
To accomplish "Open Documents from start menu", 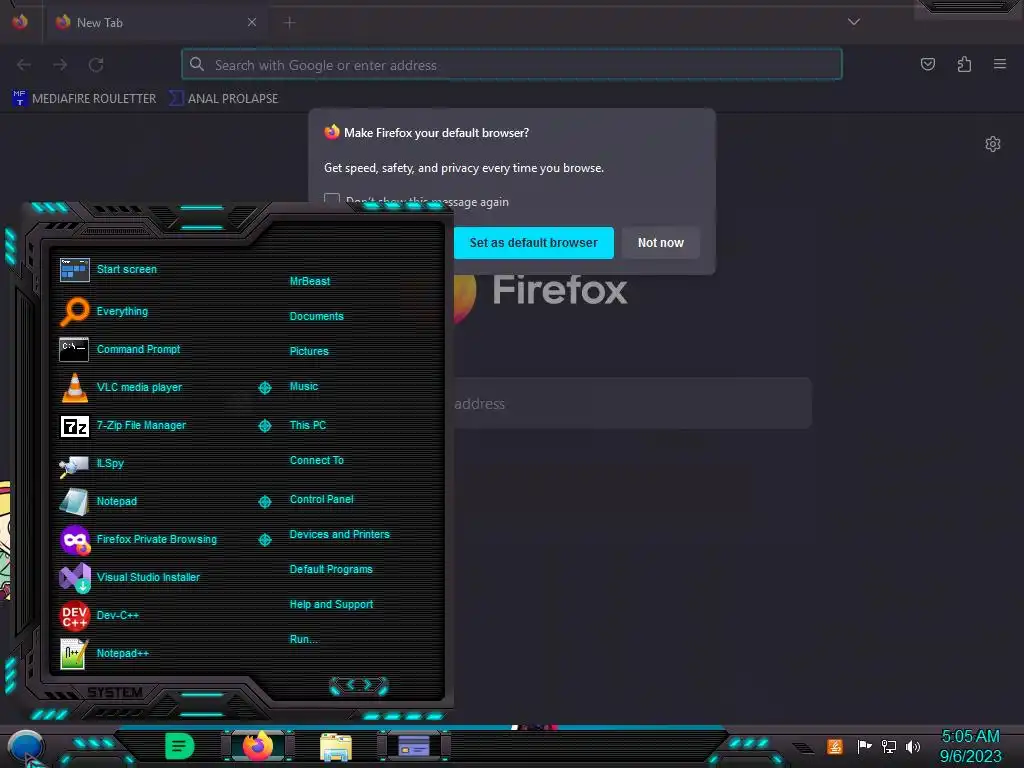I will (x=317, y=316).
